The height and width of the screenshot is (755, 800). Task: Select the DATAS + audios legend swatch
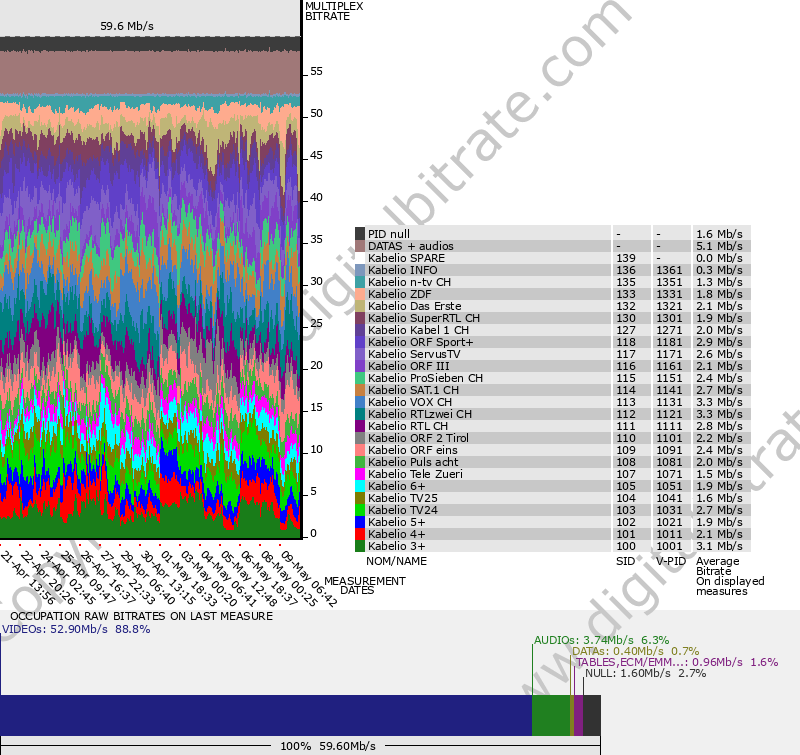360,246
